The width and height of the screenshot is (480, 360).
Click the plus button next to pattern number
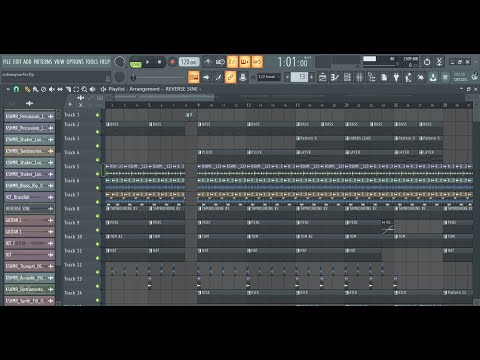click(311, 77)
